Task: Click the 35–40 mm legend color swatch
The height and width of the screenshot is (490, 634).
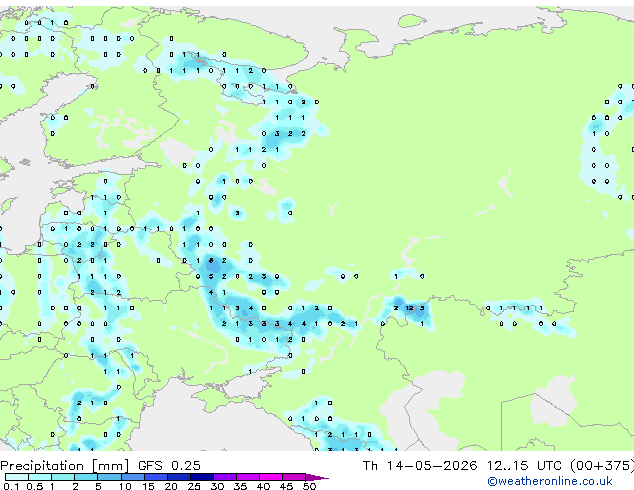Action: coord(247,477)
